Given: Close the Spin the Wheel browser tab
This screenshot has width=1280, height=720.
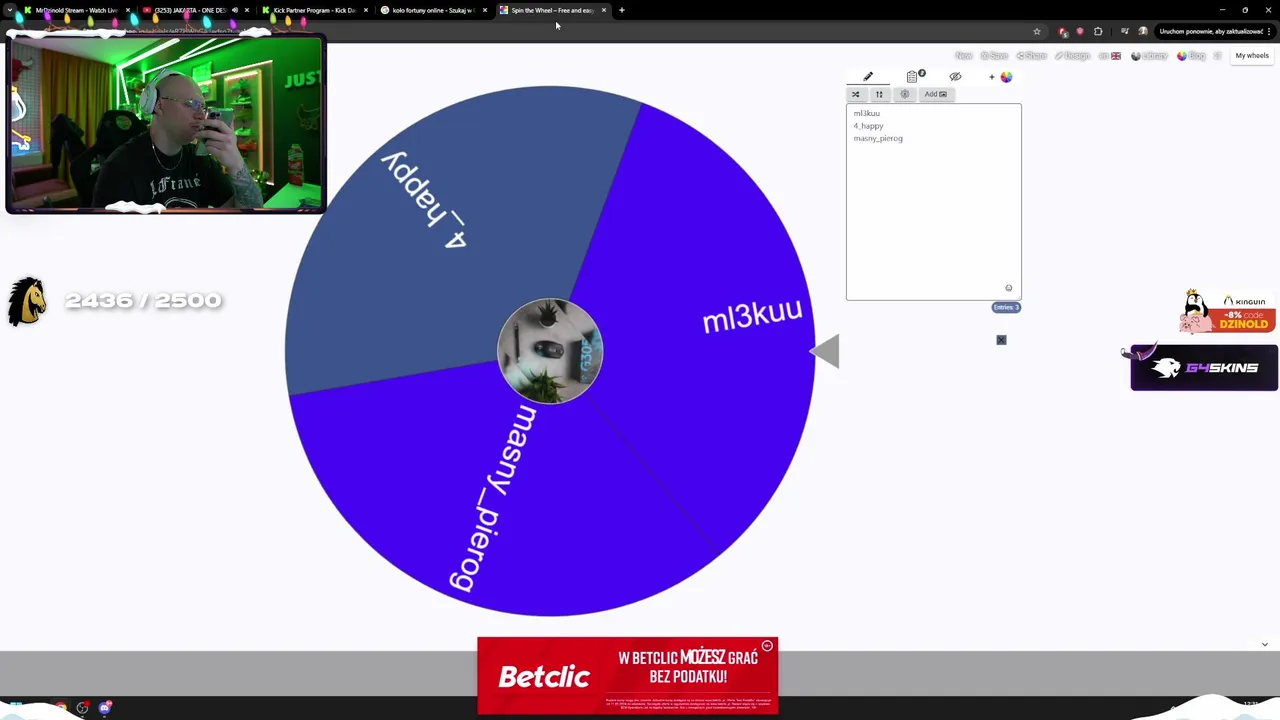Looking at the screenshot, I should point(604,10).
